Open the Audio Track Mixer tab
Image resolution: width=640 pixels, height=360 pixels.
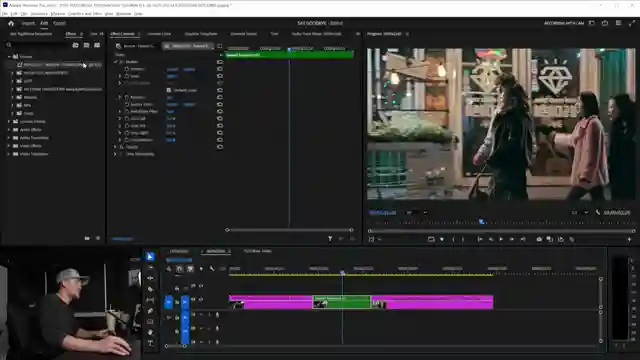coord(317,34)
